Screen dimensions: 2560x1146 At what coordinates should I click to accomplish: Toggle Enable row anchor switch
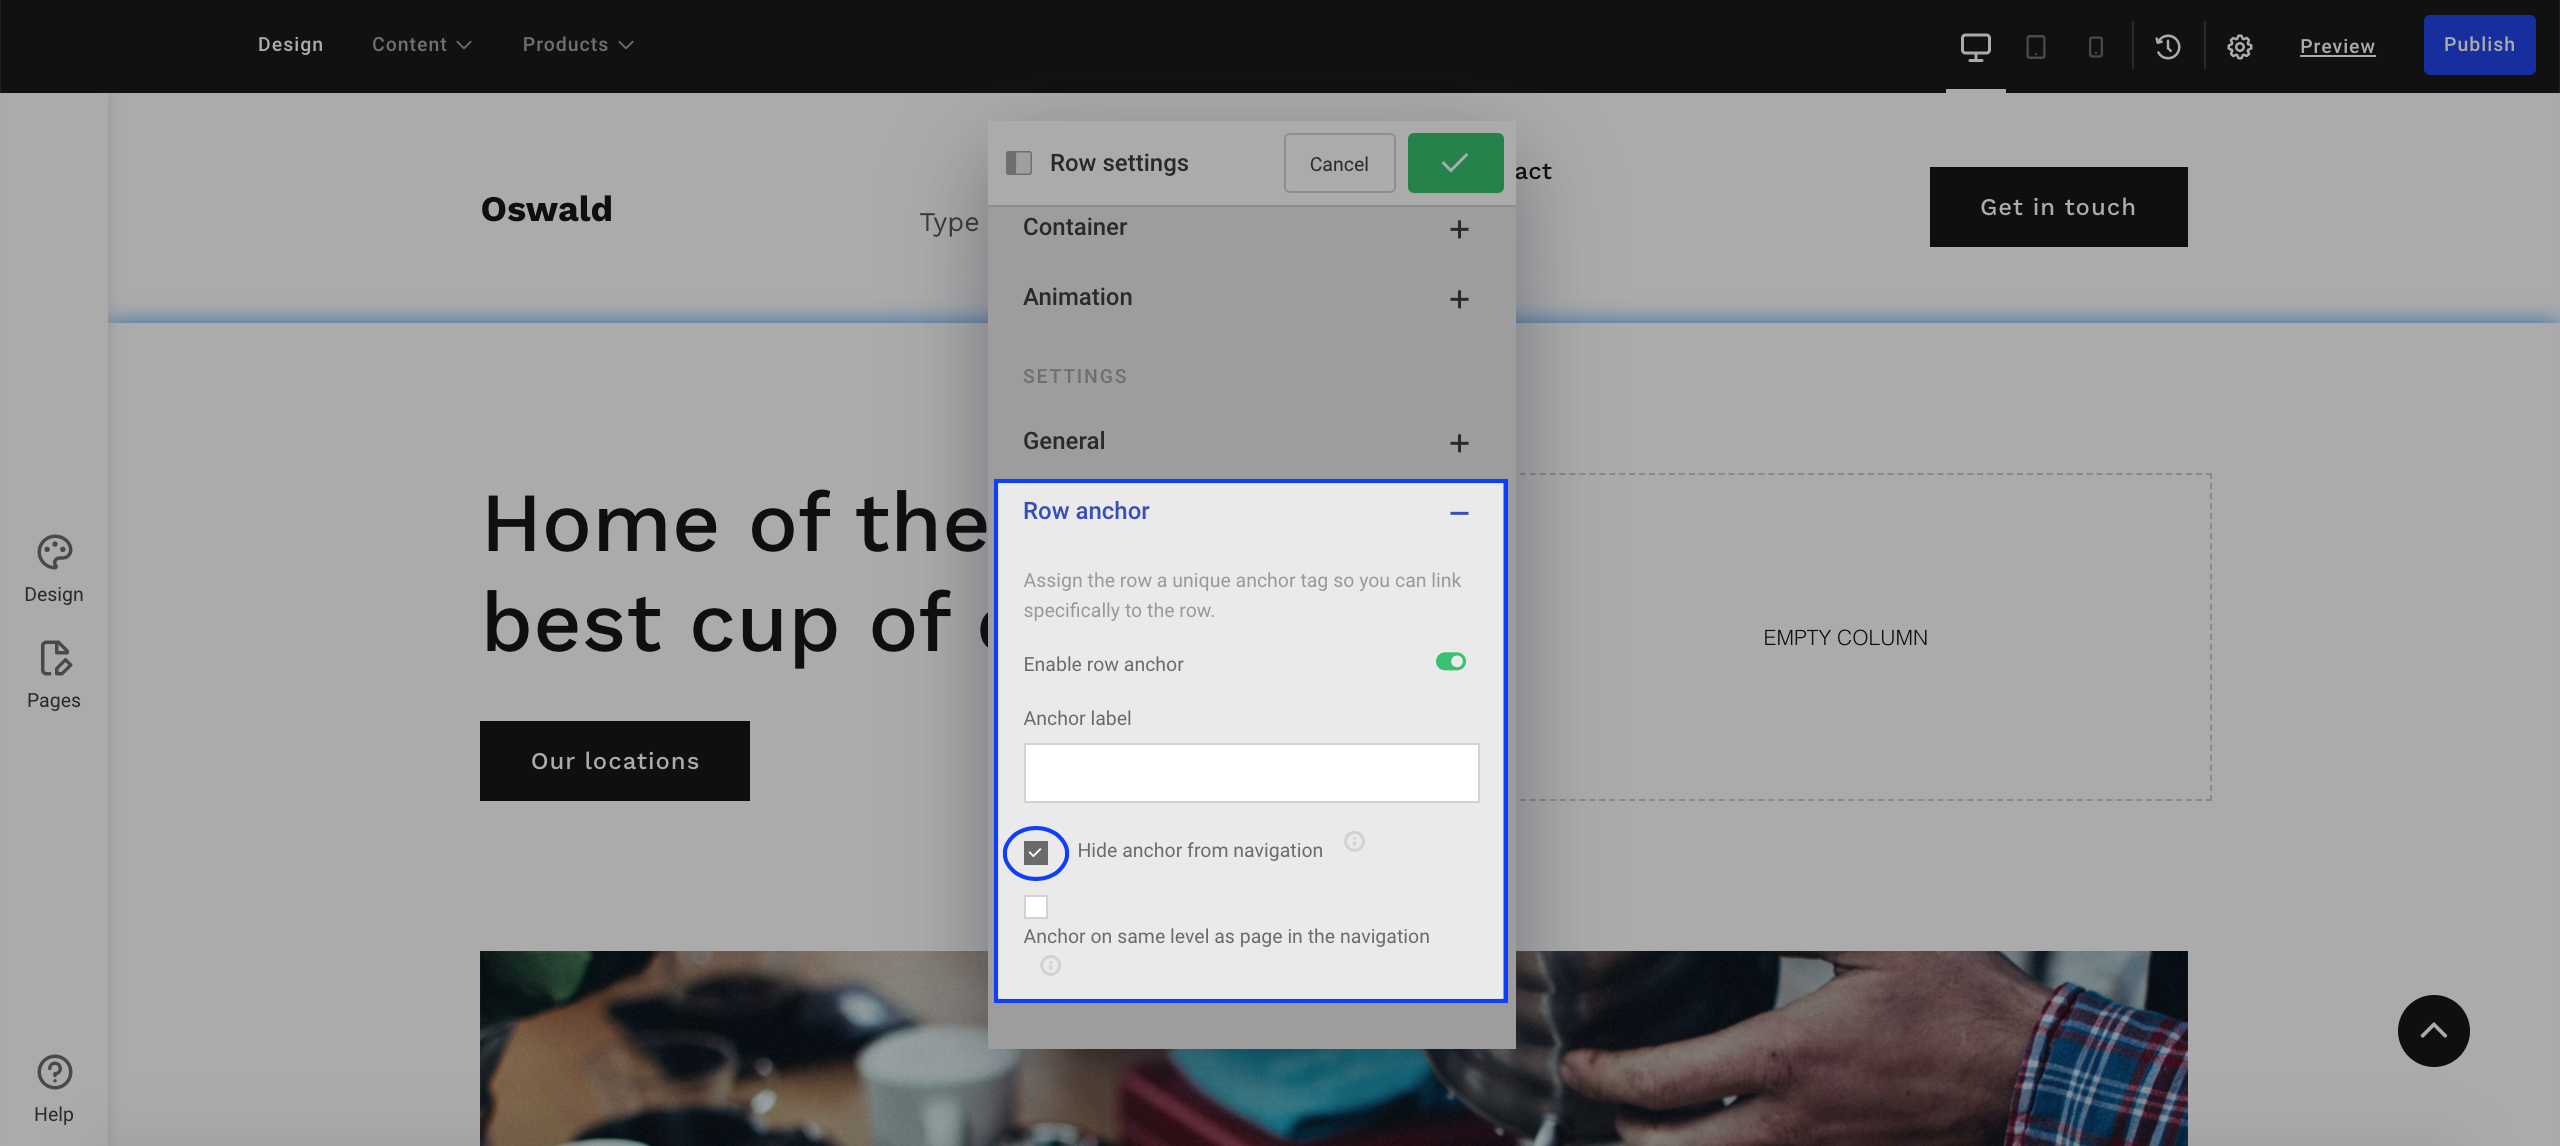point(1450,661)
